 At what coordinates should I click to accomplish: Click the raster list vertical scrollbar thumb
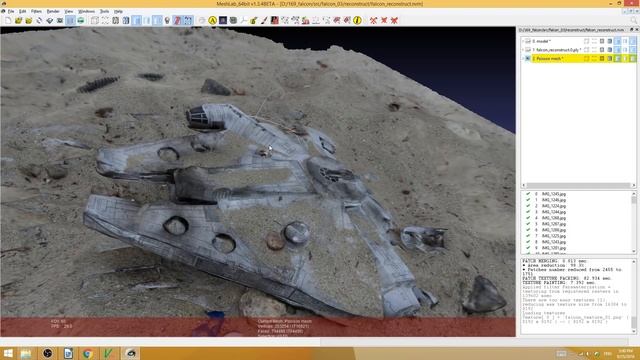coord(634,200)
